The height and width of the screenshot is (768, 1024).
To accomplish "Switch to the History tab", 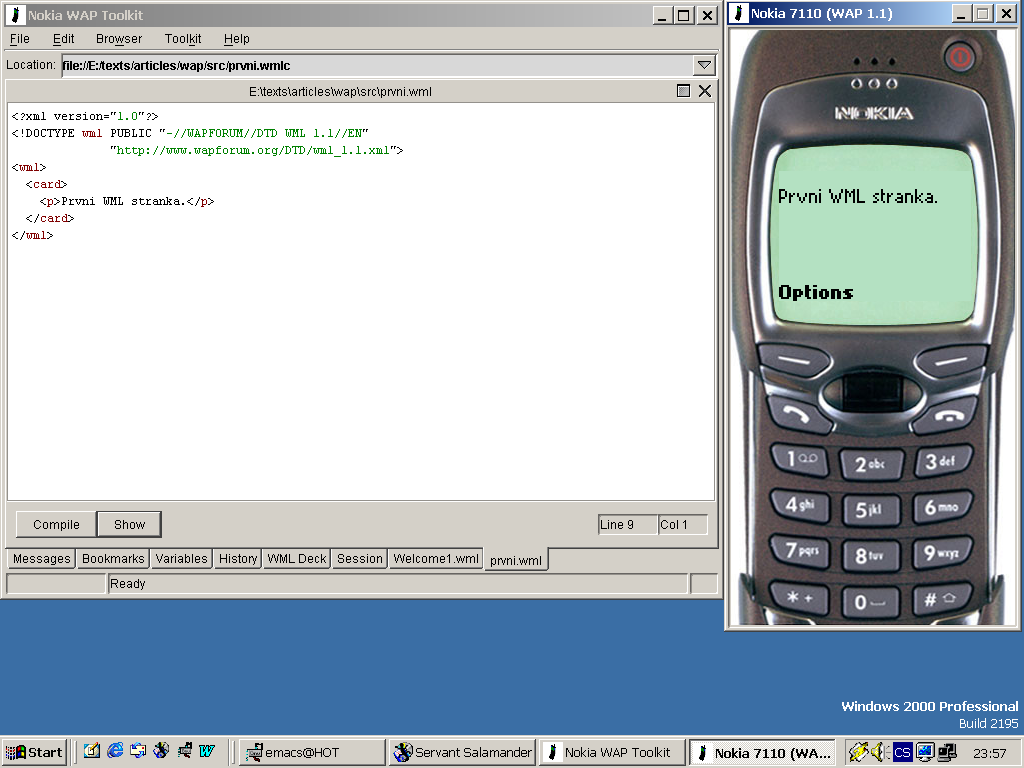I will coord(238,559).
